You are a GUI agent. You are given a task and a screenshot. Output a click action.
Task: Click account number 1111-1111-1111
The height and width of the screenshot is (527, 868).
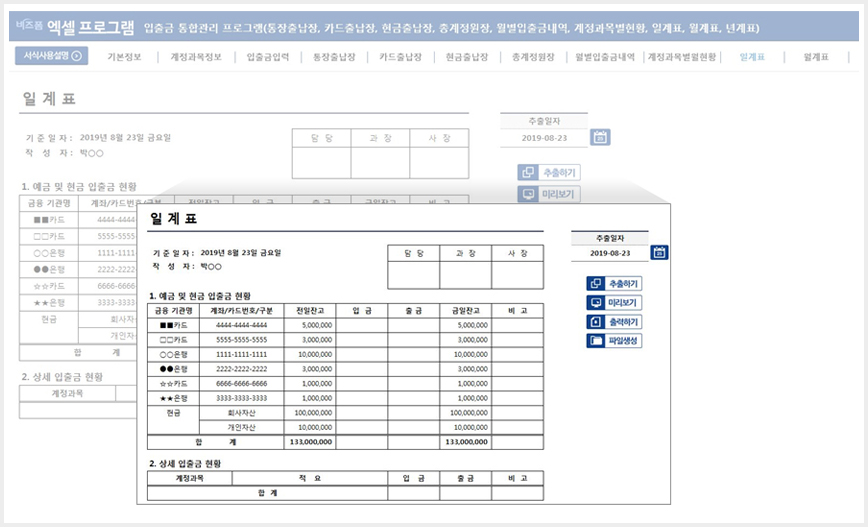pyautogui.click(x=241, y=354)
